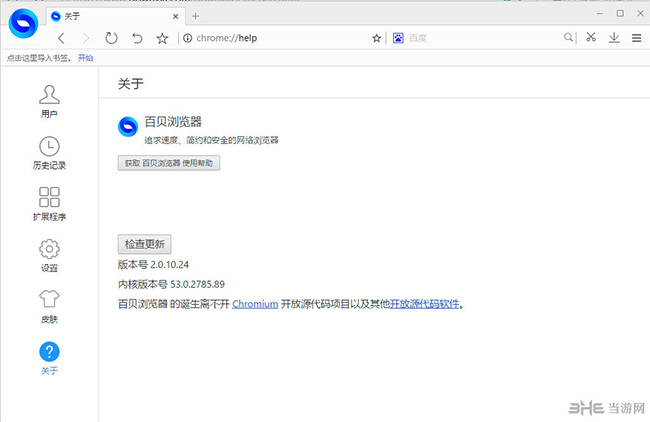The image size is (650, 422).
Task: Click the 百贝浏览器 logo on about page
Action: tap(128, 126)
